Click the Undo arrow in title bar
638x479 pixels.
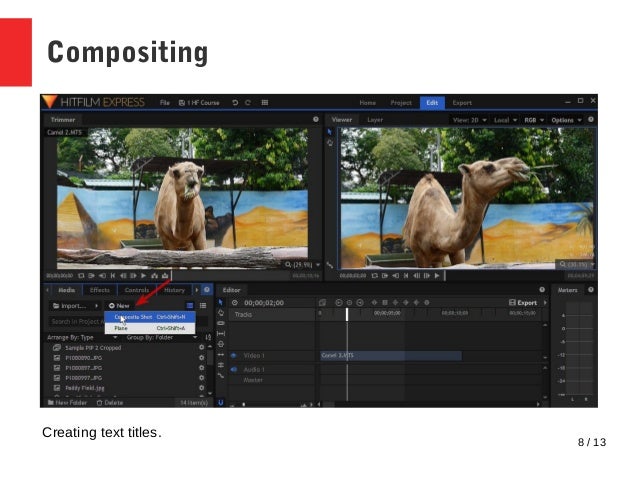click(235, 103)
